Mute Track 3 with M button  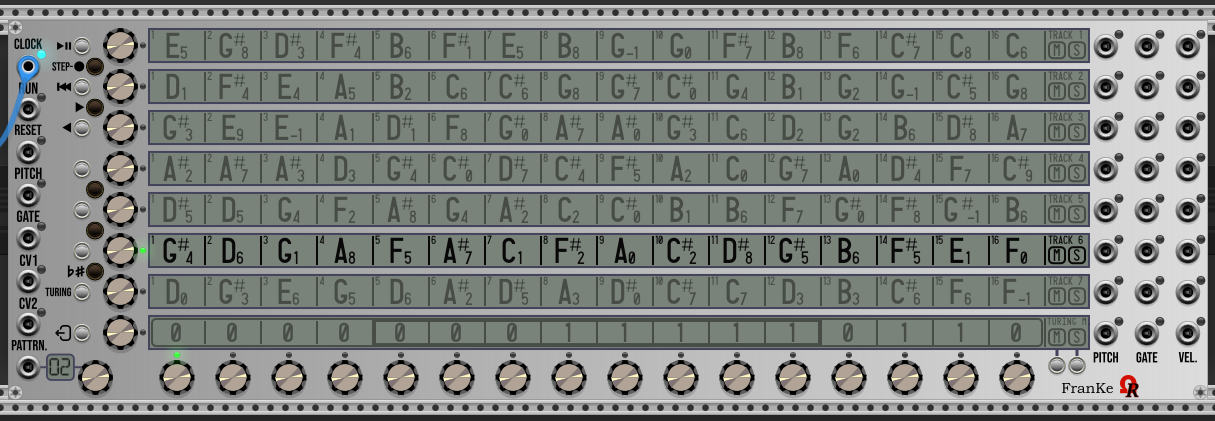(x=1056, y=133)
